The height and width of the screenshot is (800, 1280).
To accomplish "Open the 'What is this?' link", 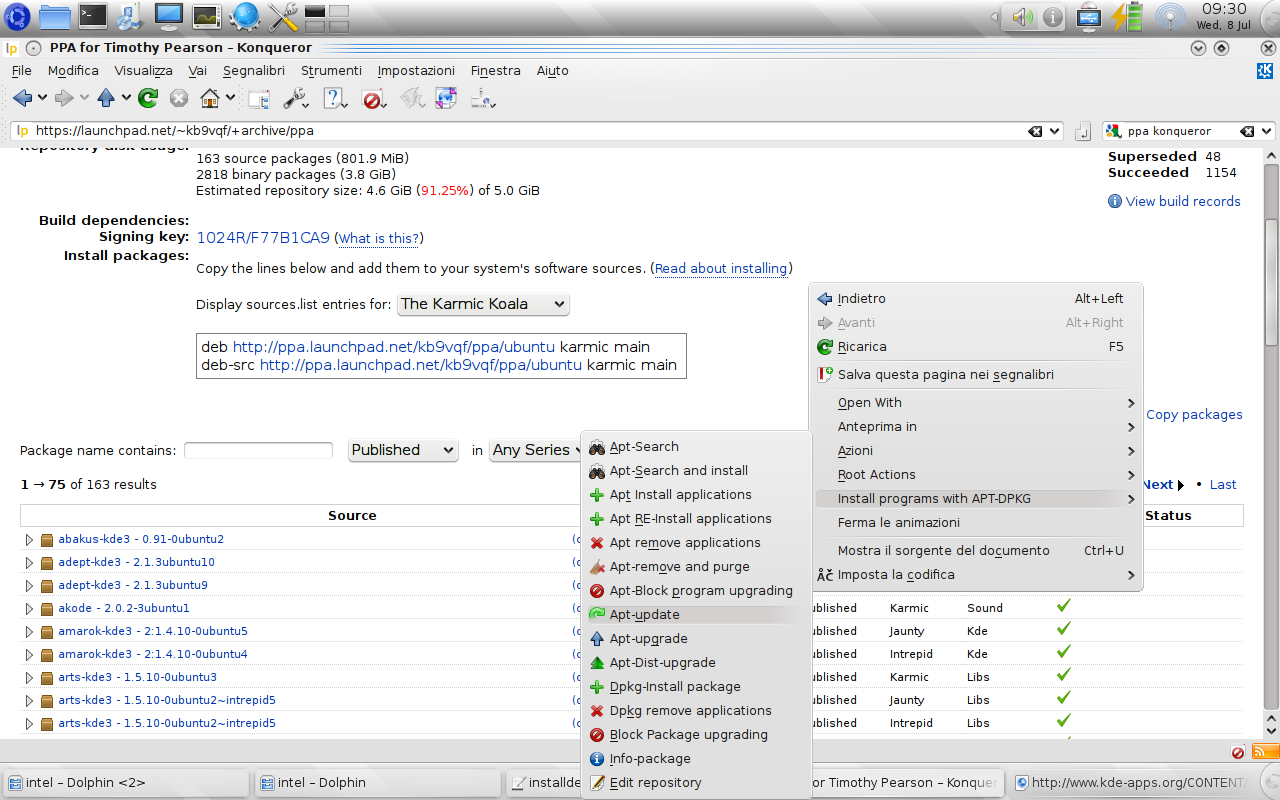I will pyautogui.click(x=378, y=238).
